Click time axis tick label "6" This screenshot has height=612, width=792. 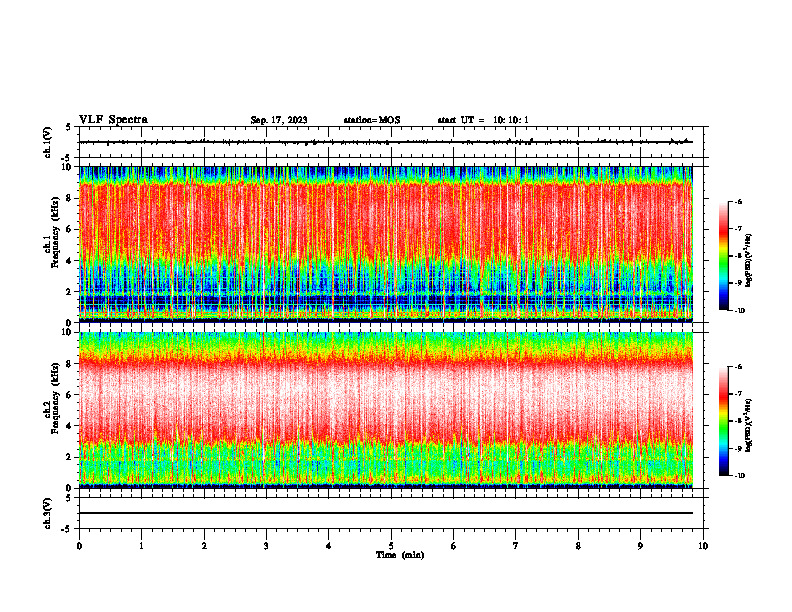click(454, 546)
